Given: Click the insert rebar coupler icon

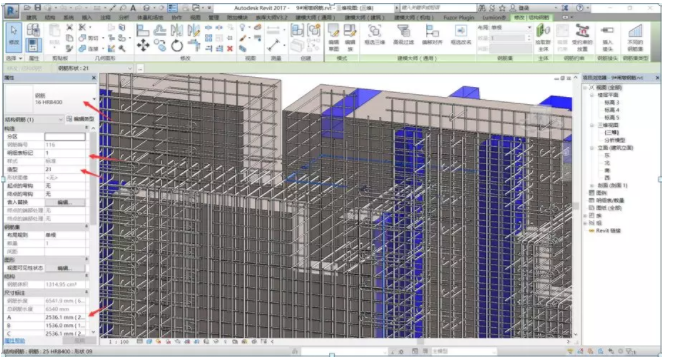Looking at the screenshot, I should click(x=607, y=37).
